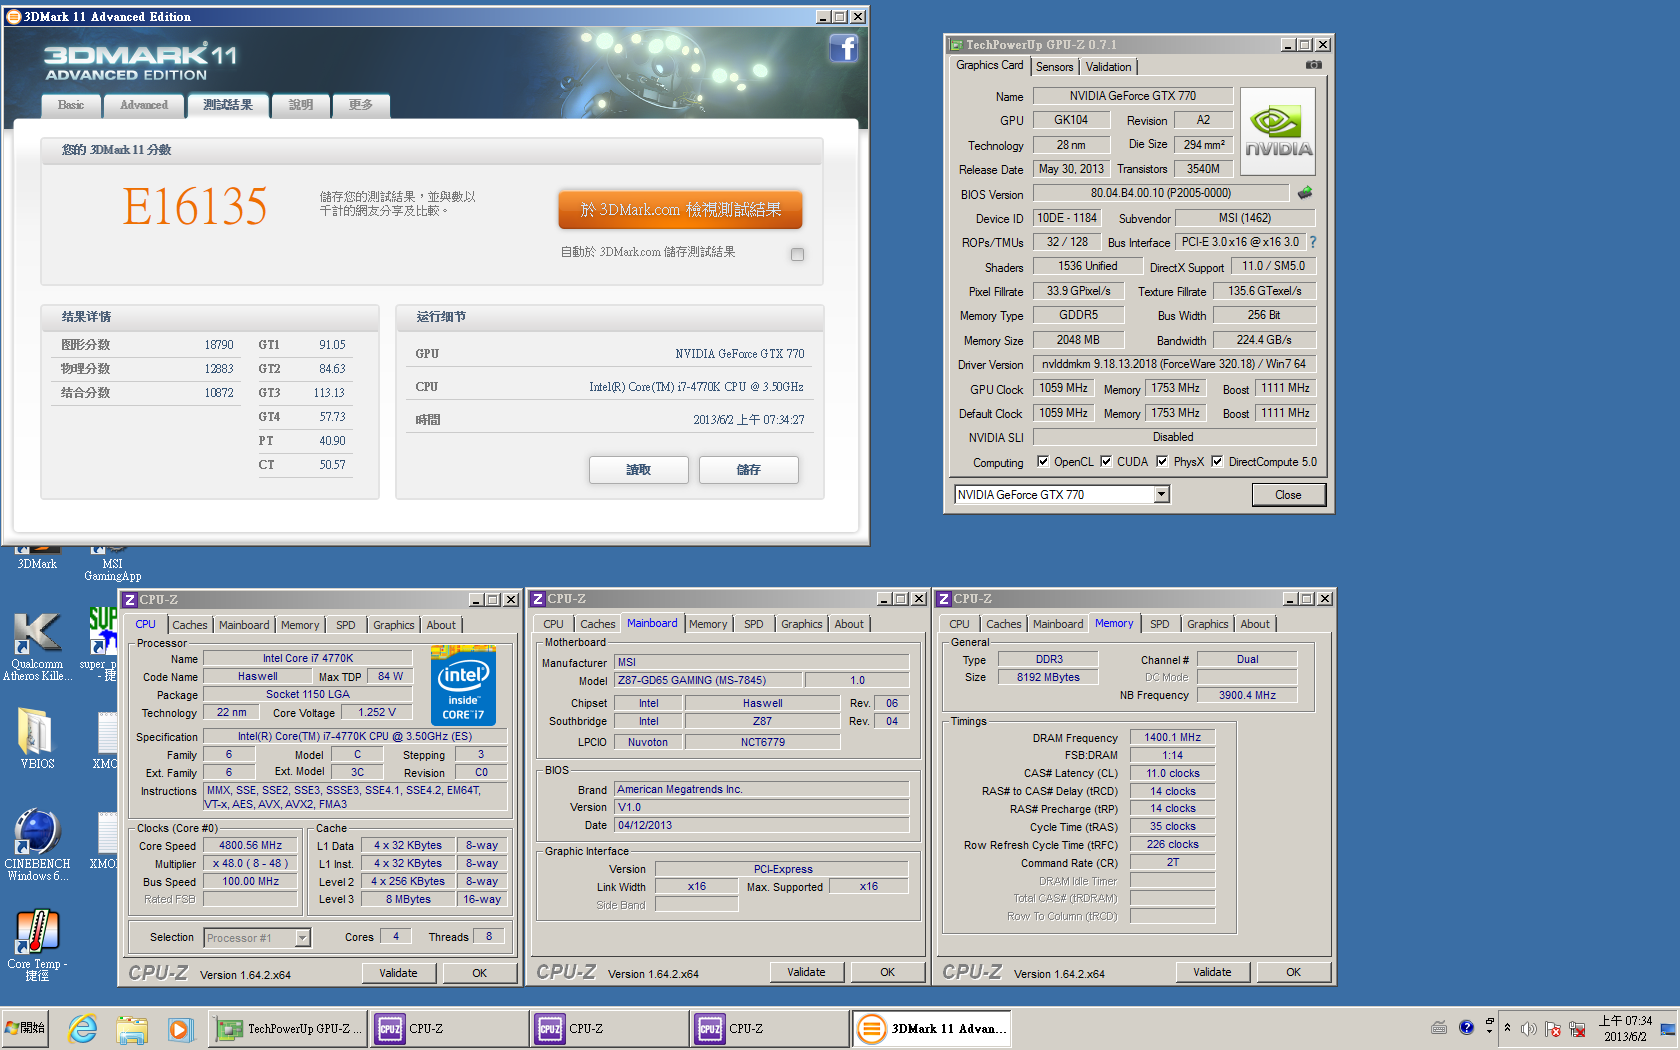Click Validate in the left CPU-Z window
This screenshot has height=1050, width=1680.
(x=398, y=973)
